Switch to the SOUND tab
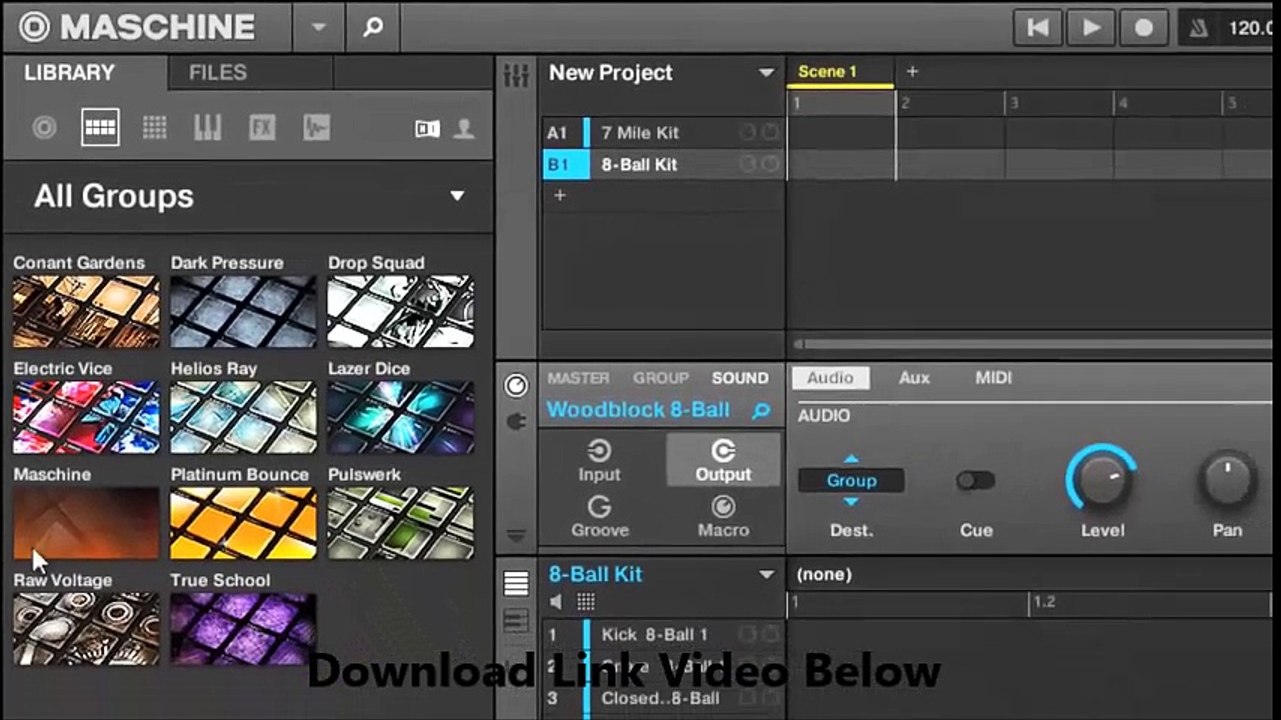 (740, 378)
